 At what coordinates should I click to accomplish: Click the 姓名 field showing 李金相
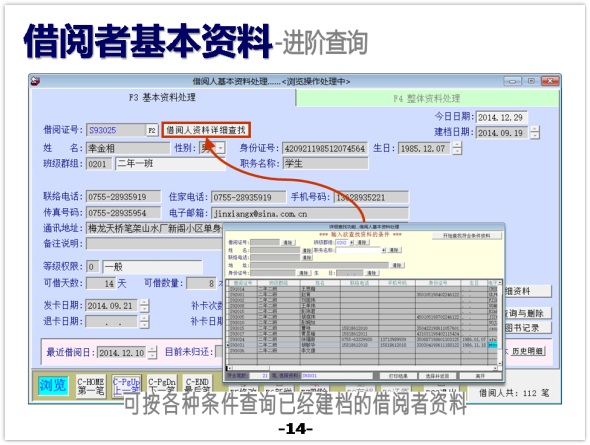[128, 148]
